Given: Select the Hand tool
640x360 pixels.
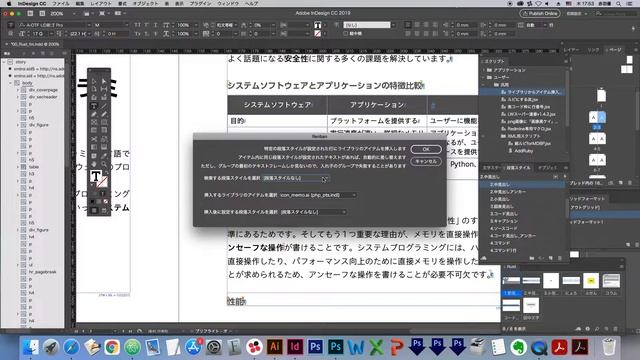Looking at the screenshot, I should tap(94, 164).
